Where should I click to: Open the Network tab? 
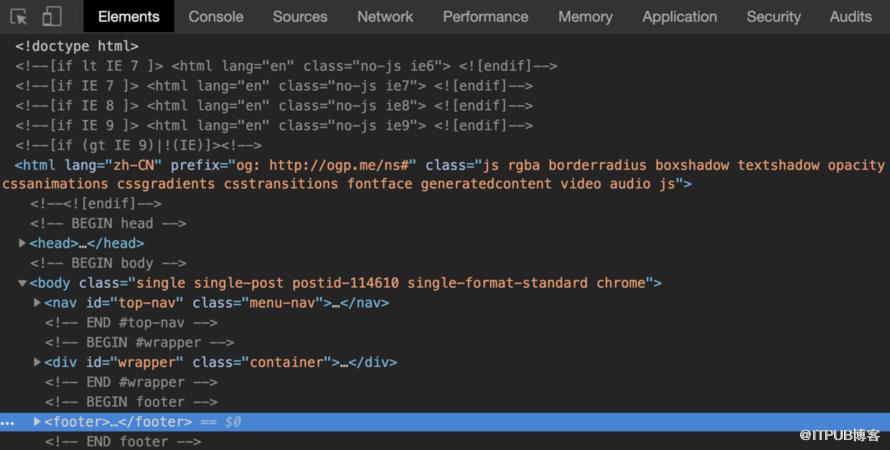point(385,16)
